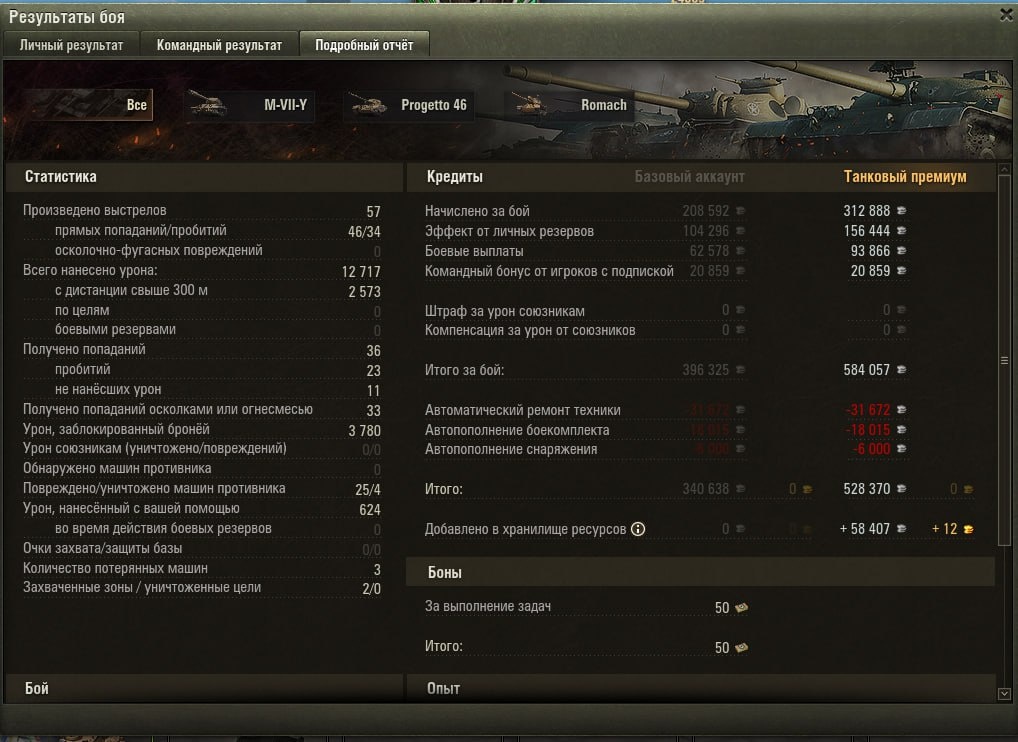Click the bond icon beside За выполнение задач

pyautogui.click(x=741, y=608)
